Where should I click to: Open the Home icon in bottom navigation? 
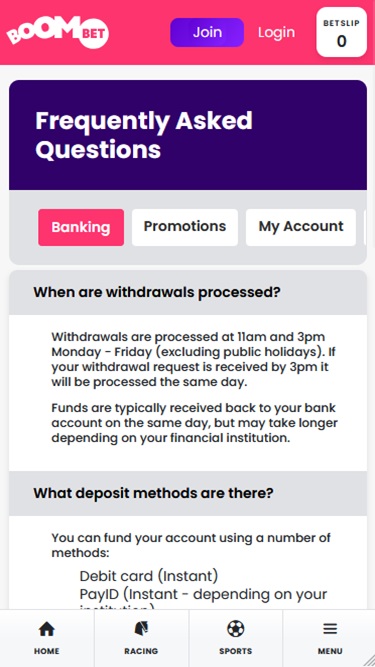[x=47, y=629]
